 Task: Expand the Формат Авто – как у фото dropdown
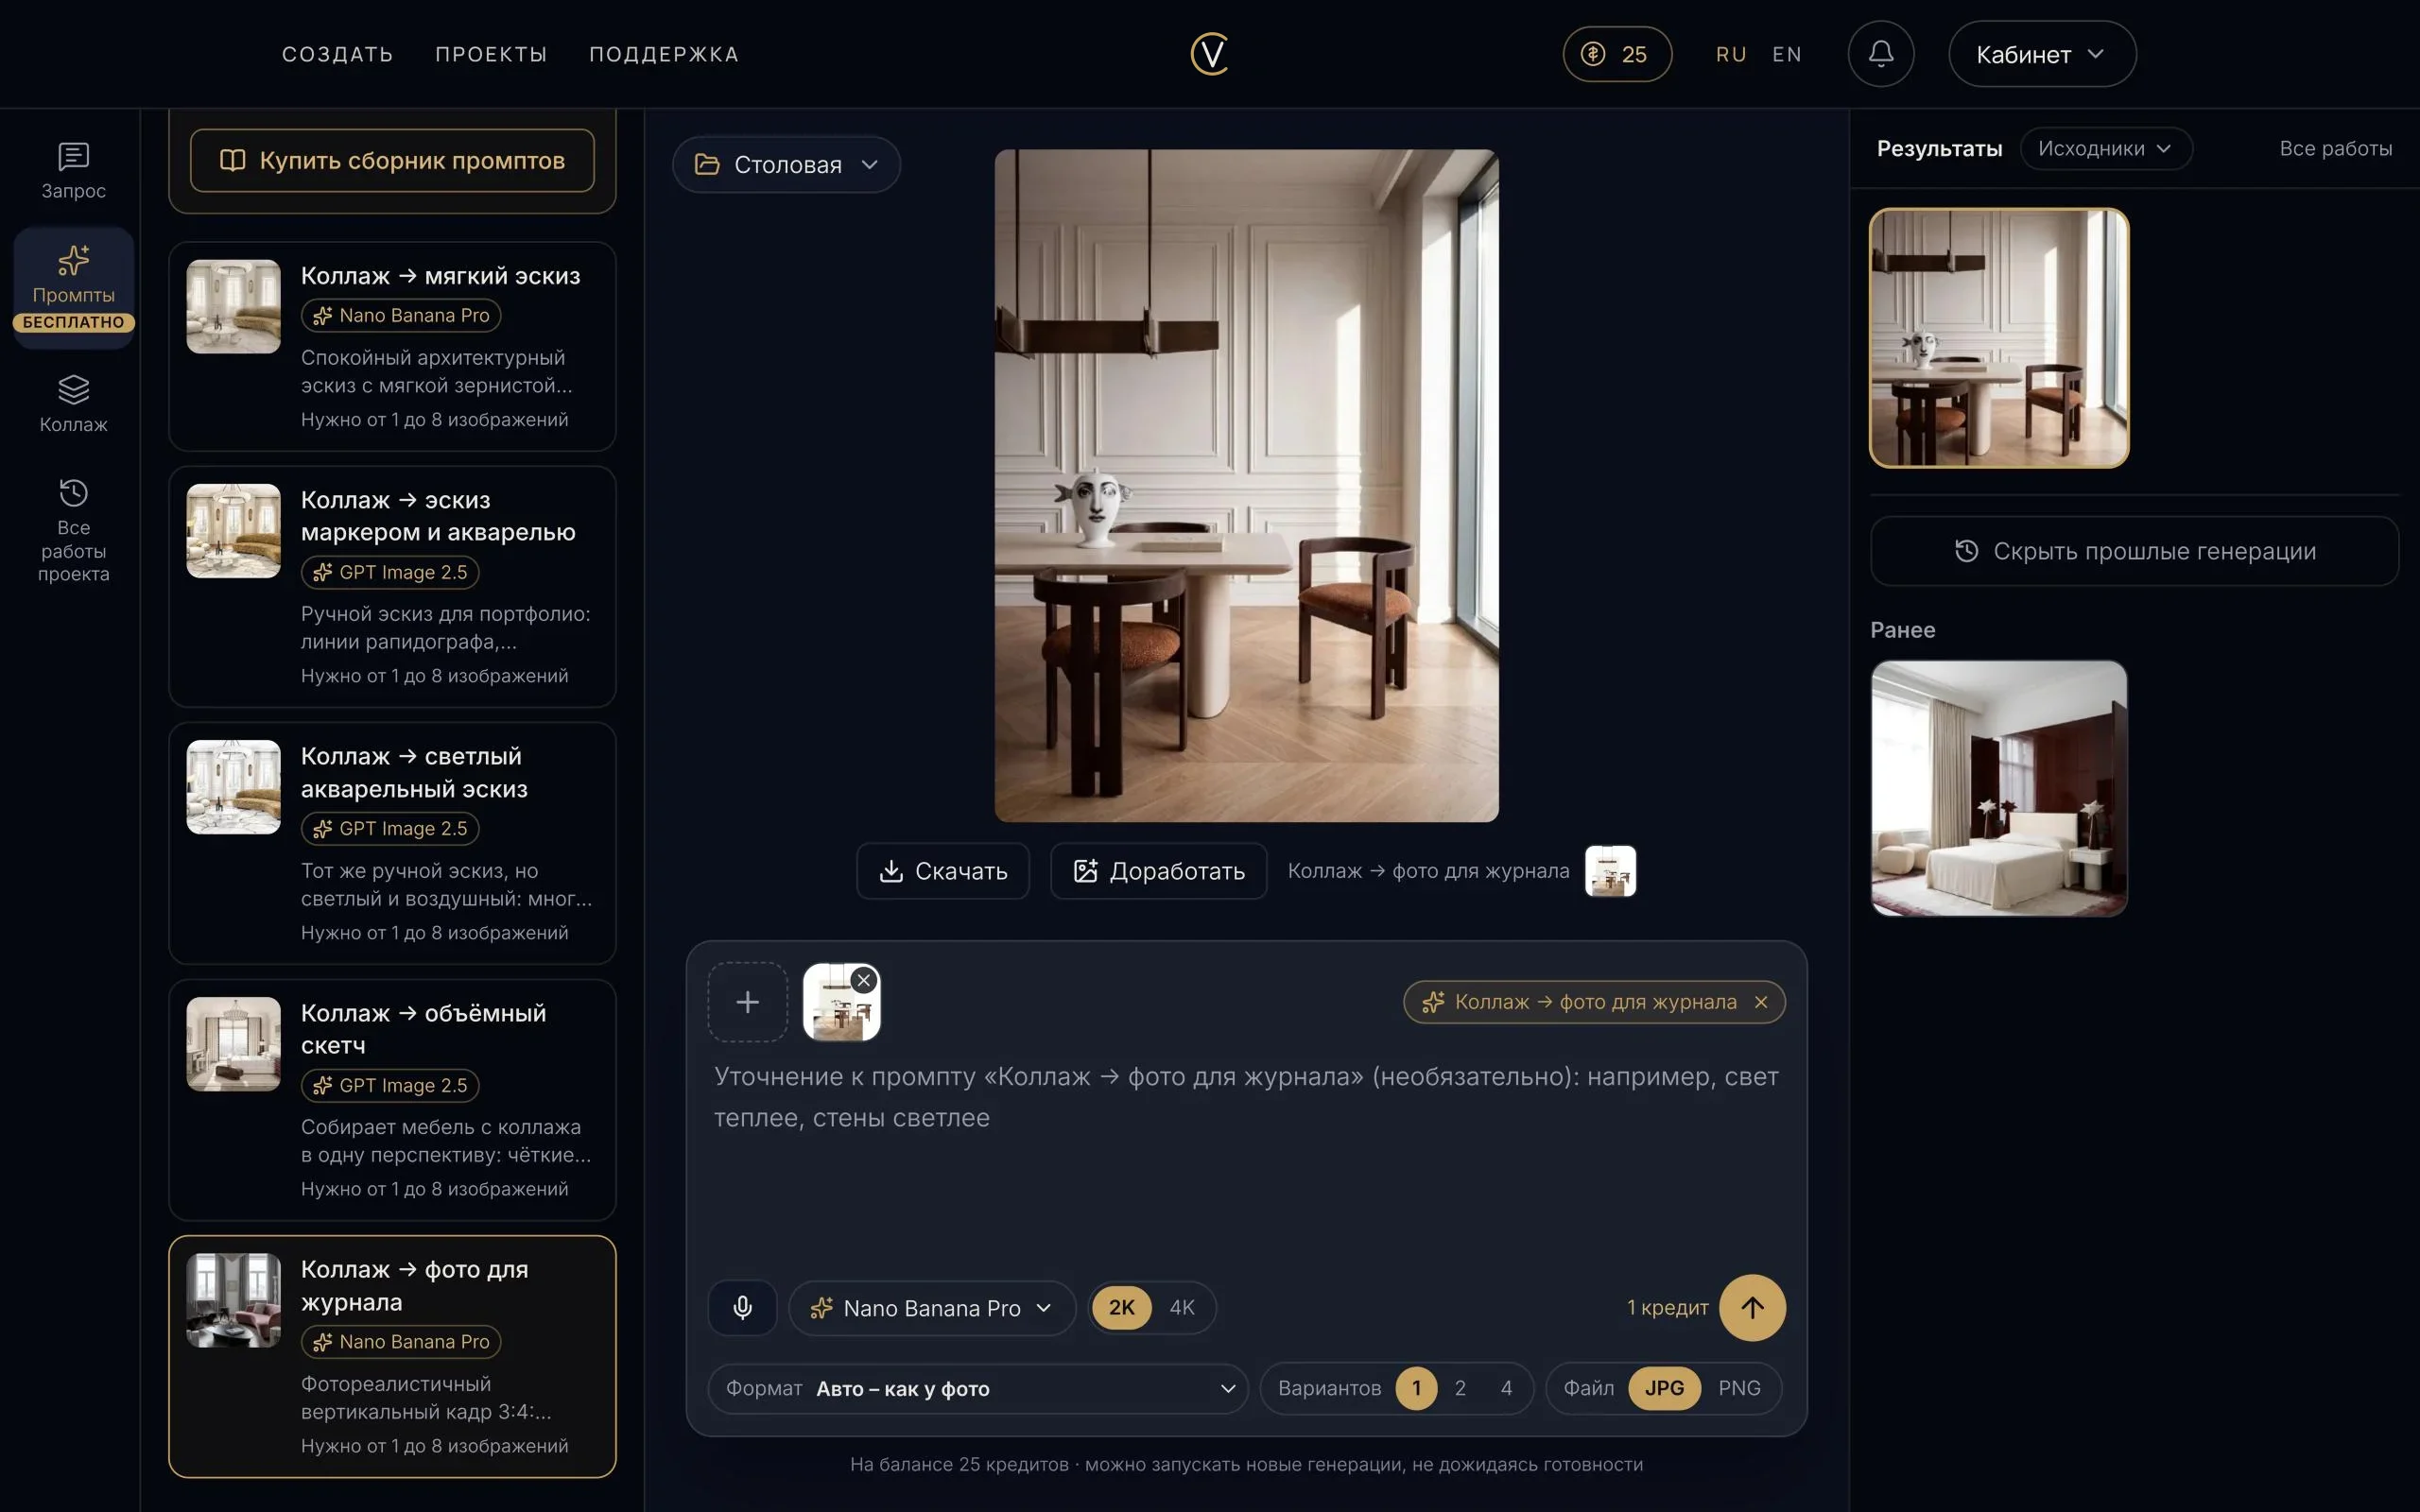click(x=978, y=1388)
